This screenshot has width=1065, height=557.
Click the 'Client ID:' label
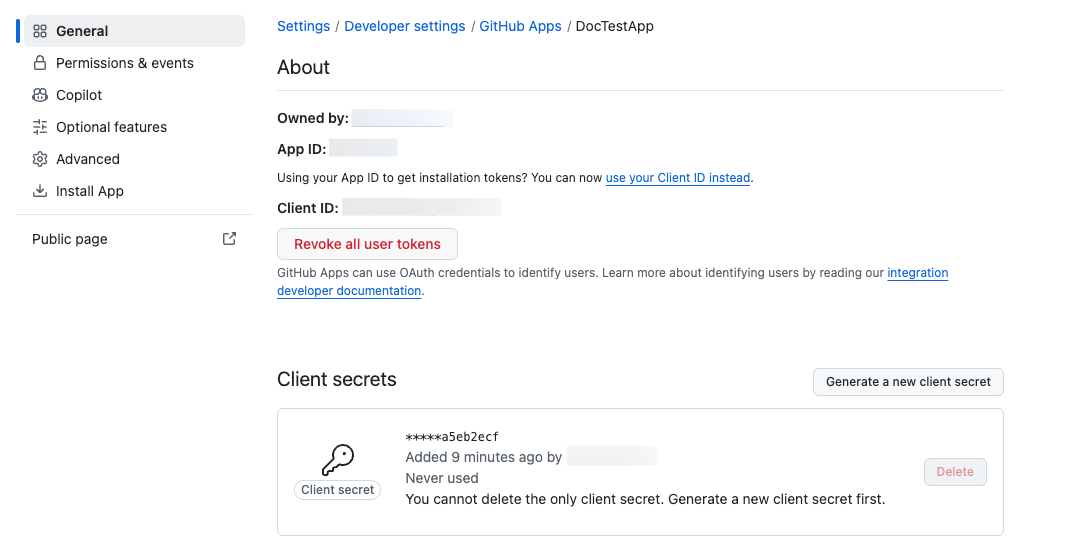pos(308,208)
